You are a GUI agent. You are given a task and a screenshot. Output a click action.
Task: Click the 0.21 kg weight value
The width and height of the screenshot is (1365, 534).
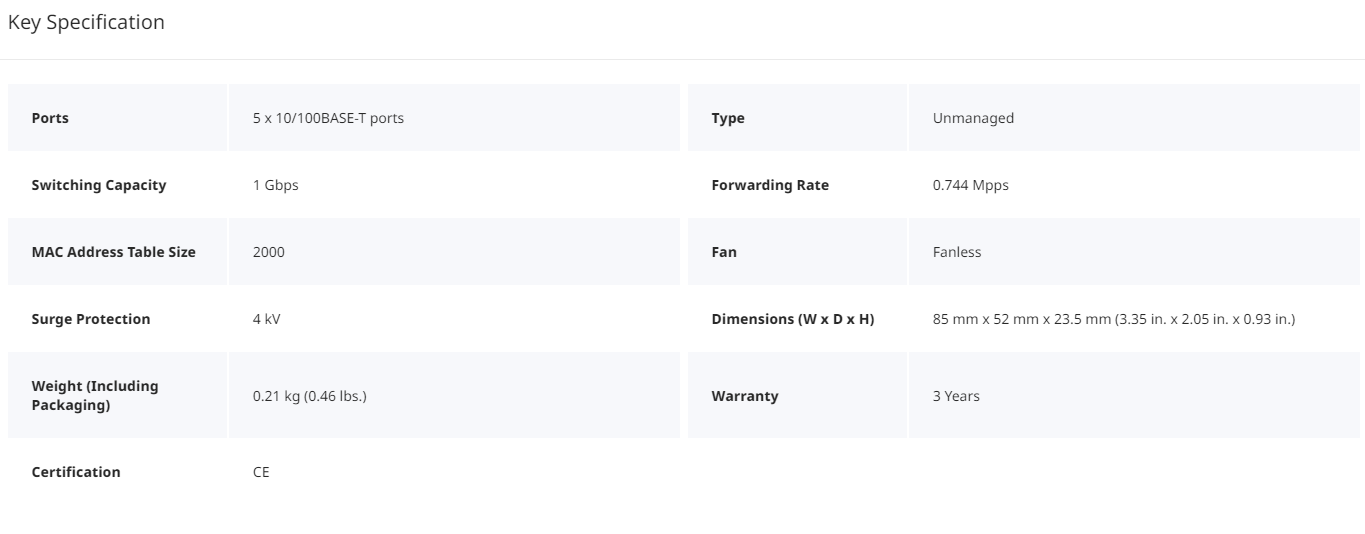(310, 396)
